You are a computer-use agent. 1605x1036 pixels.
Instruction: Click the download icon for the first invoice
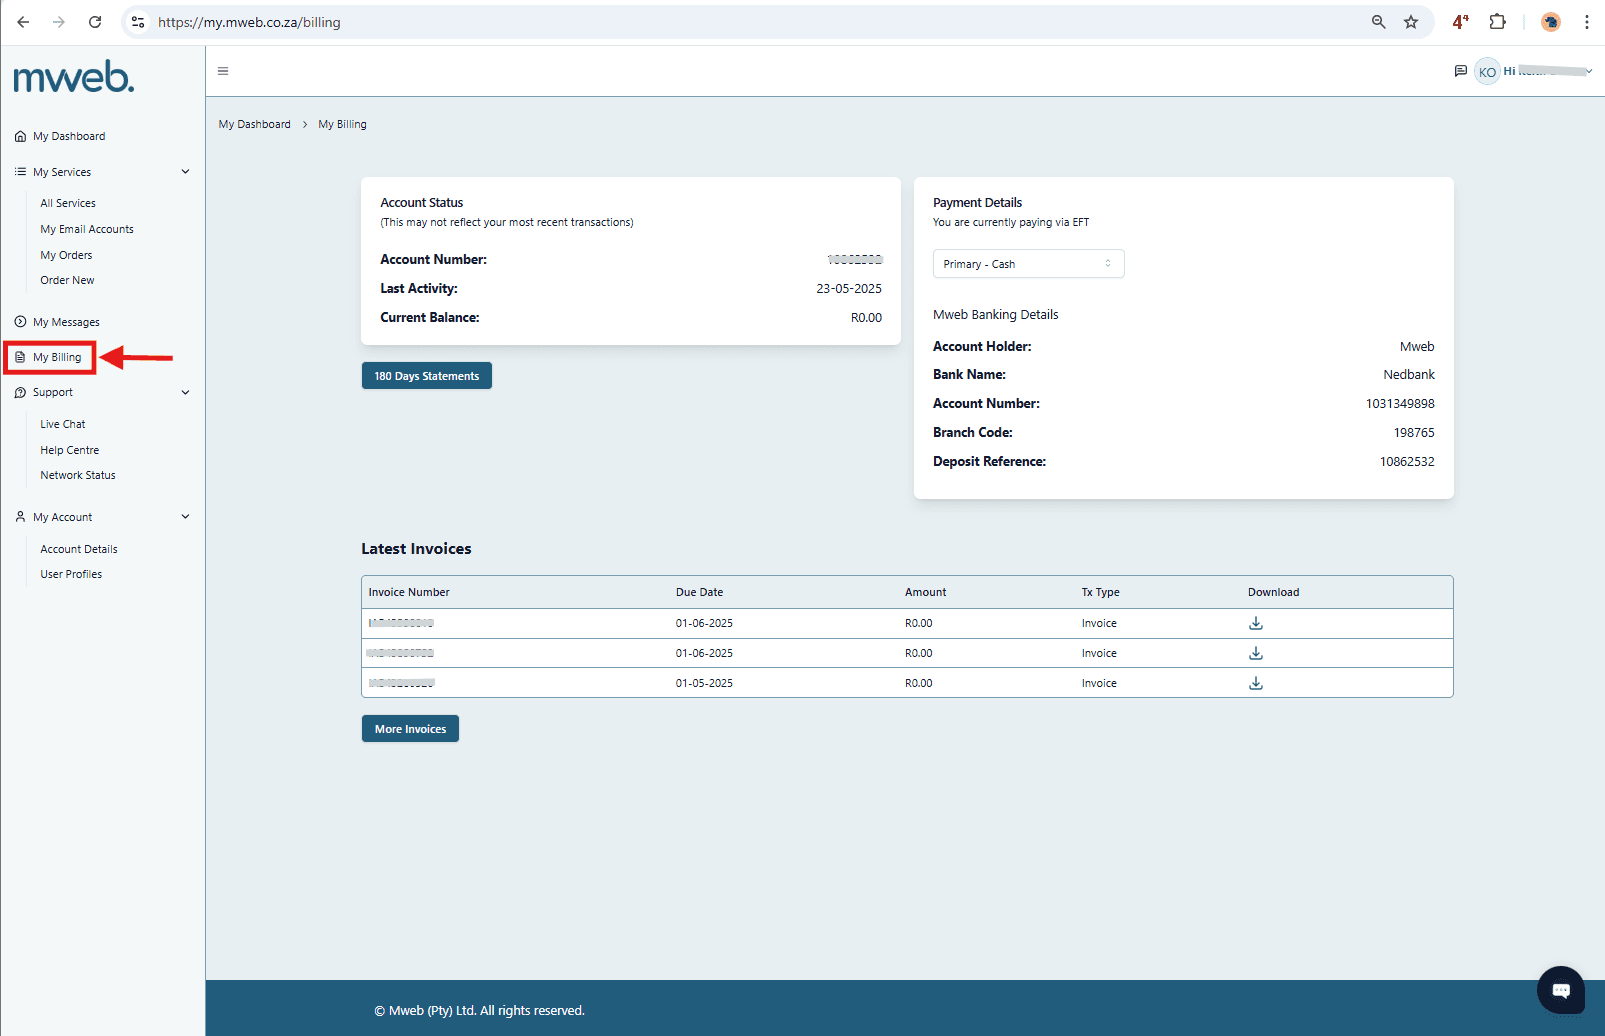[1255, 622]
